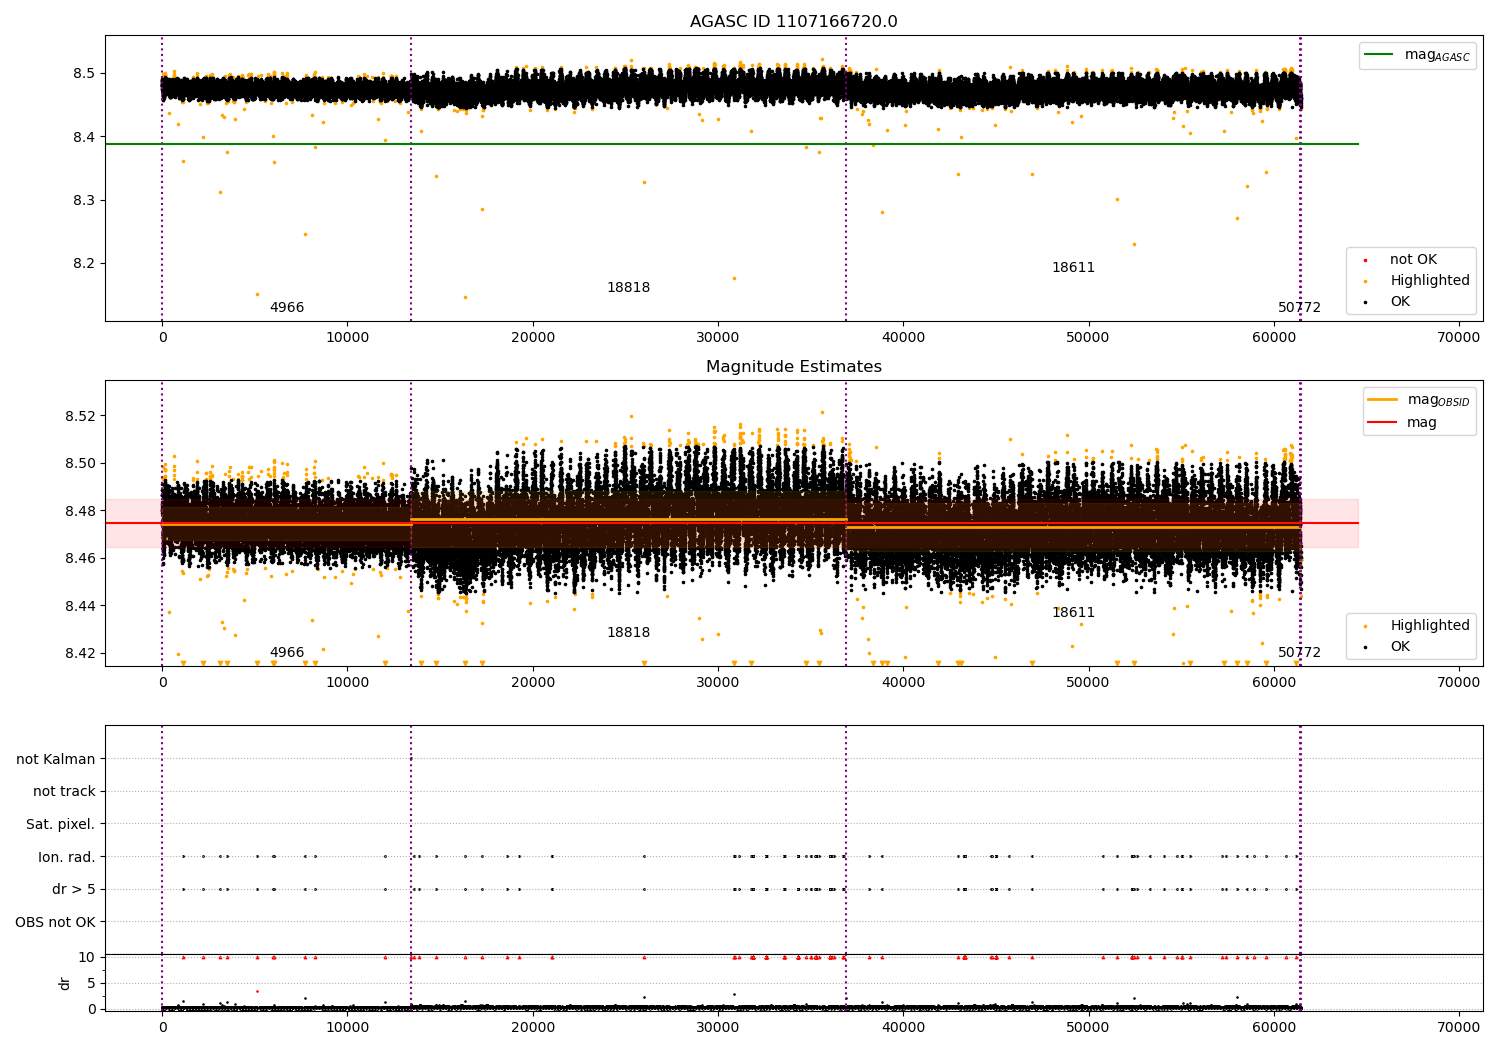The height and width of the screenshot is (1050, 1500).
Task: Click the orange line sample beside mag OBSID
Action: coord(1383,400)
